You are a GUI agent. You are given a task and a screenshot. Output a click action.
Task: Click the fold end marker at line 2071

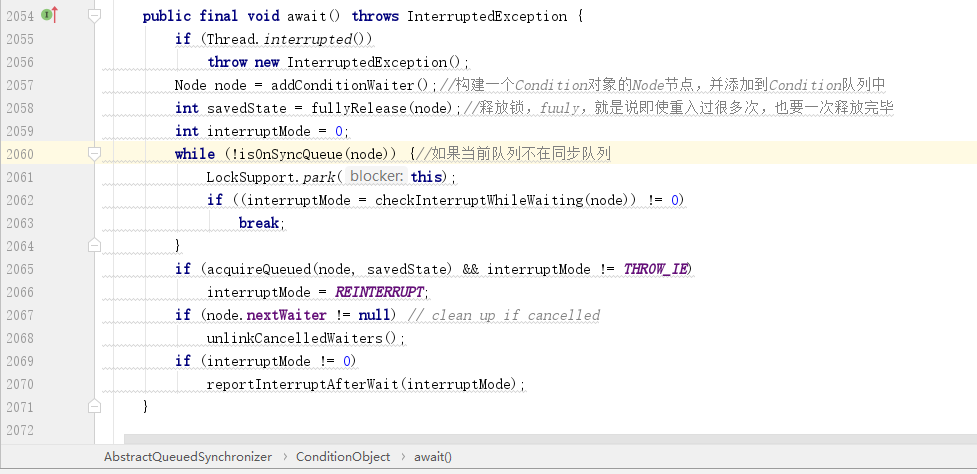(94, 407)
